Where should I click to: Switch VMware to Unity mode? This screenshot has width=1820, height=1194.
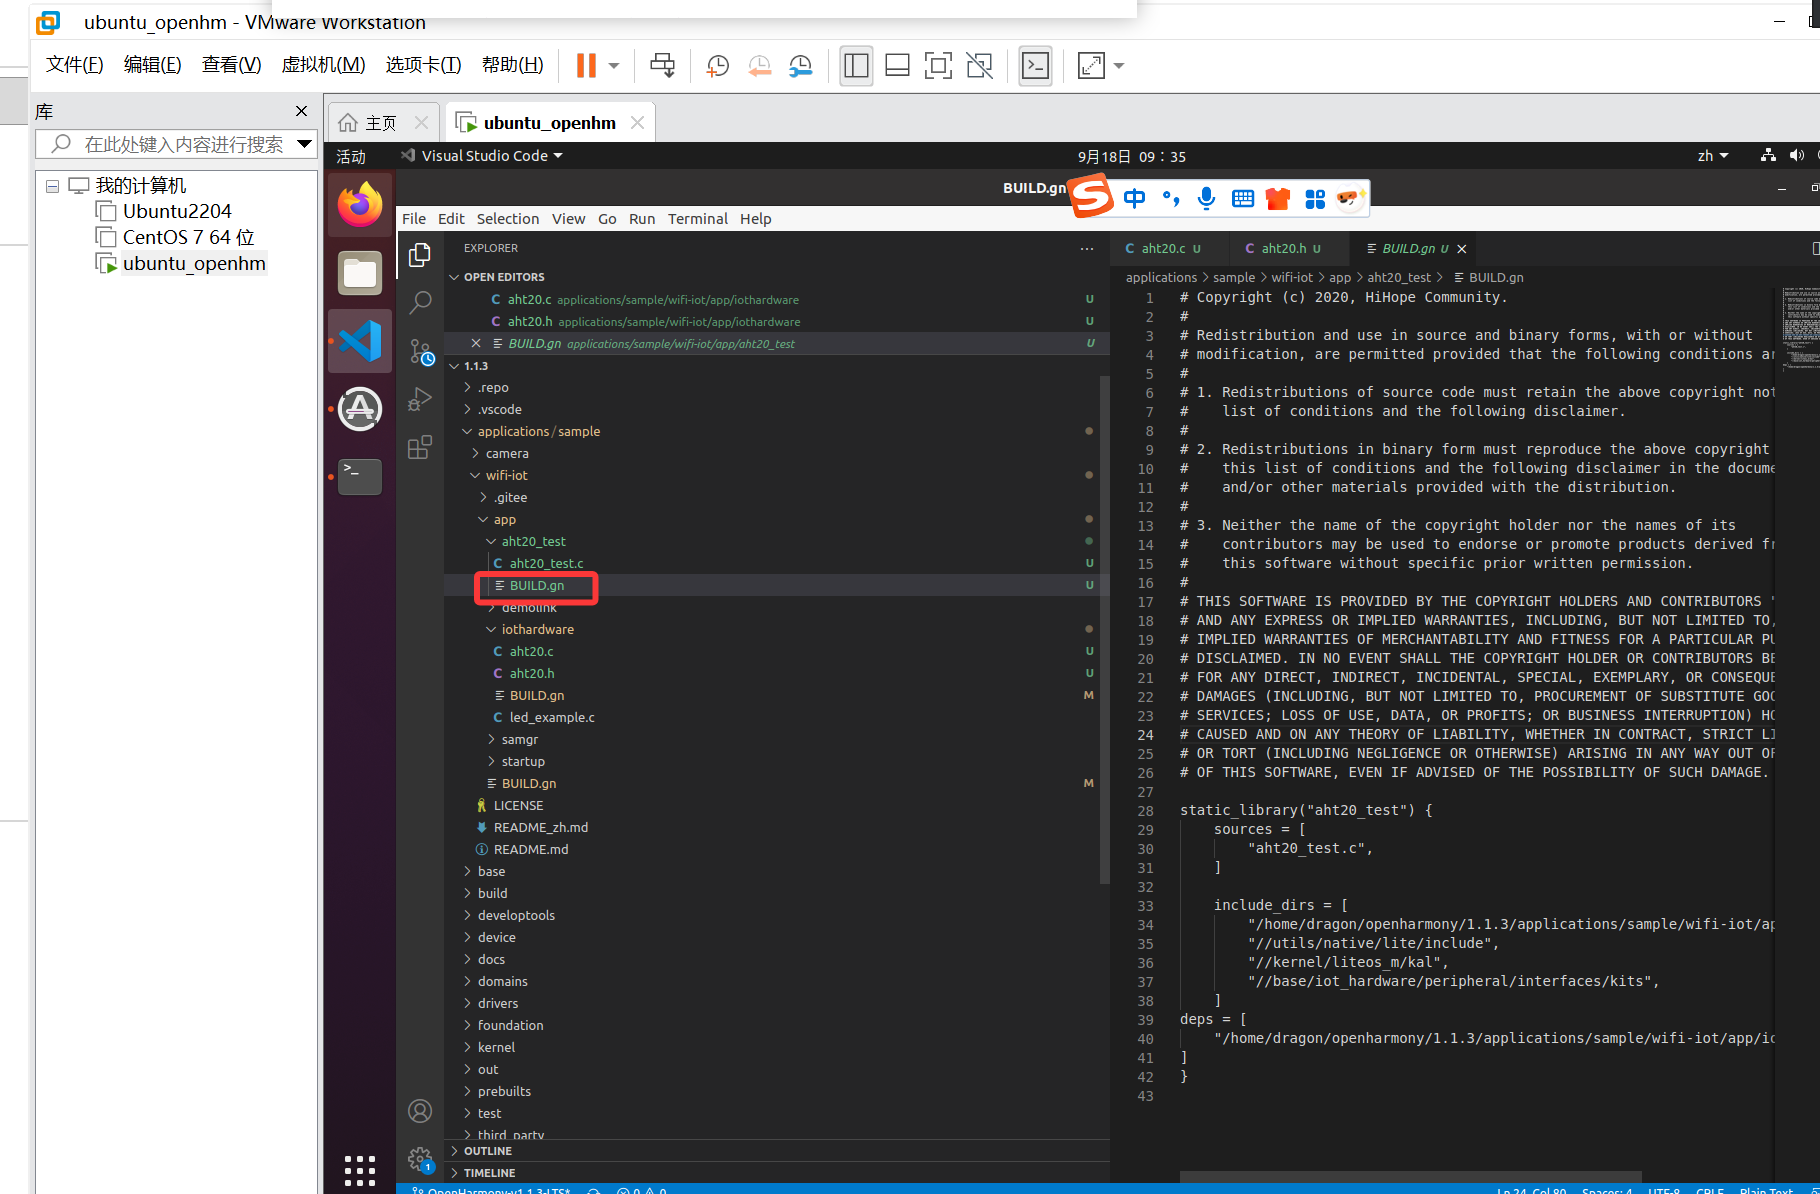click(x=980, y=66)
